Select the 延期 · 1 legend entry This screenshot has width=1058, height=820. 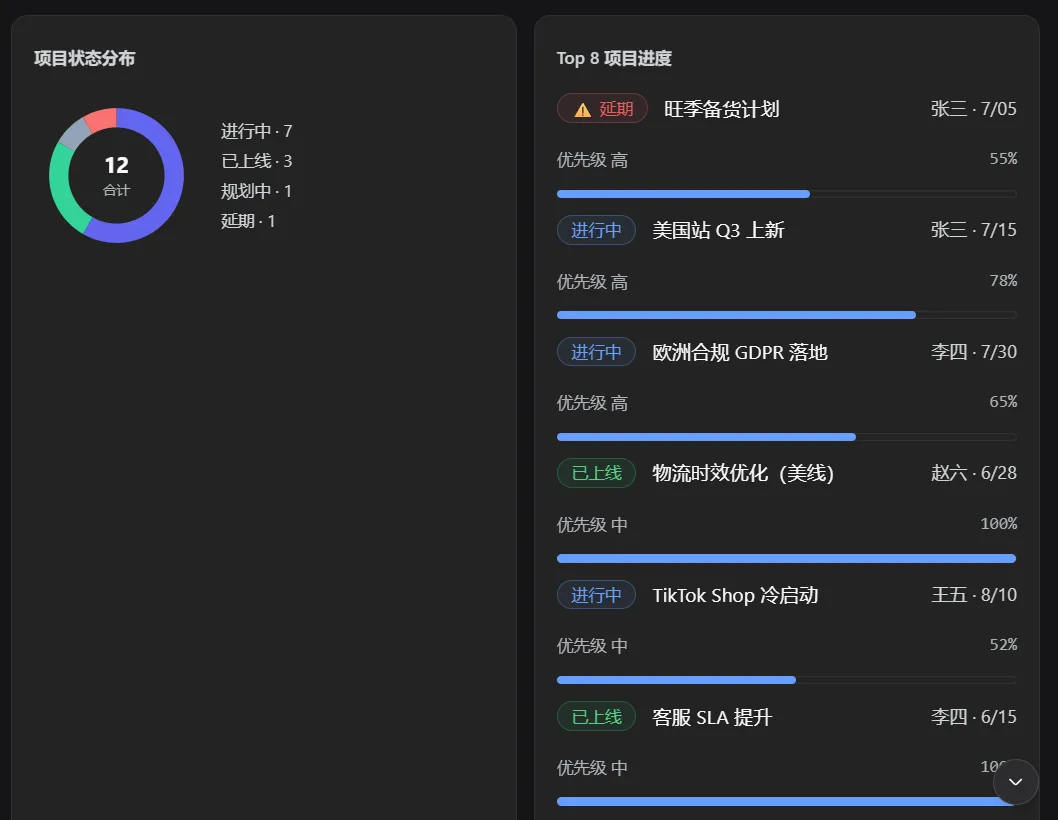[248, 221]
